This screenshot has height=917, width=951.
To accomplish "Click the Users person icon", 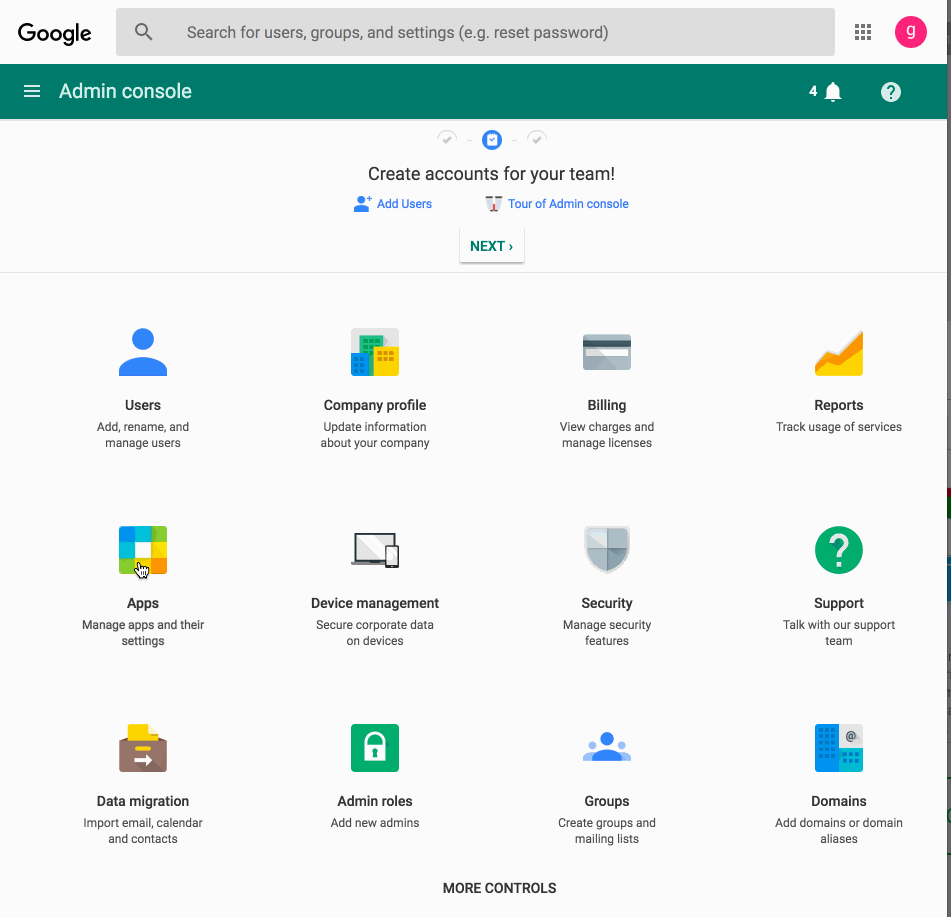I will pyautogui.click(x=143, y=352).
